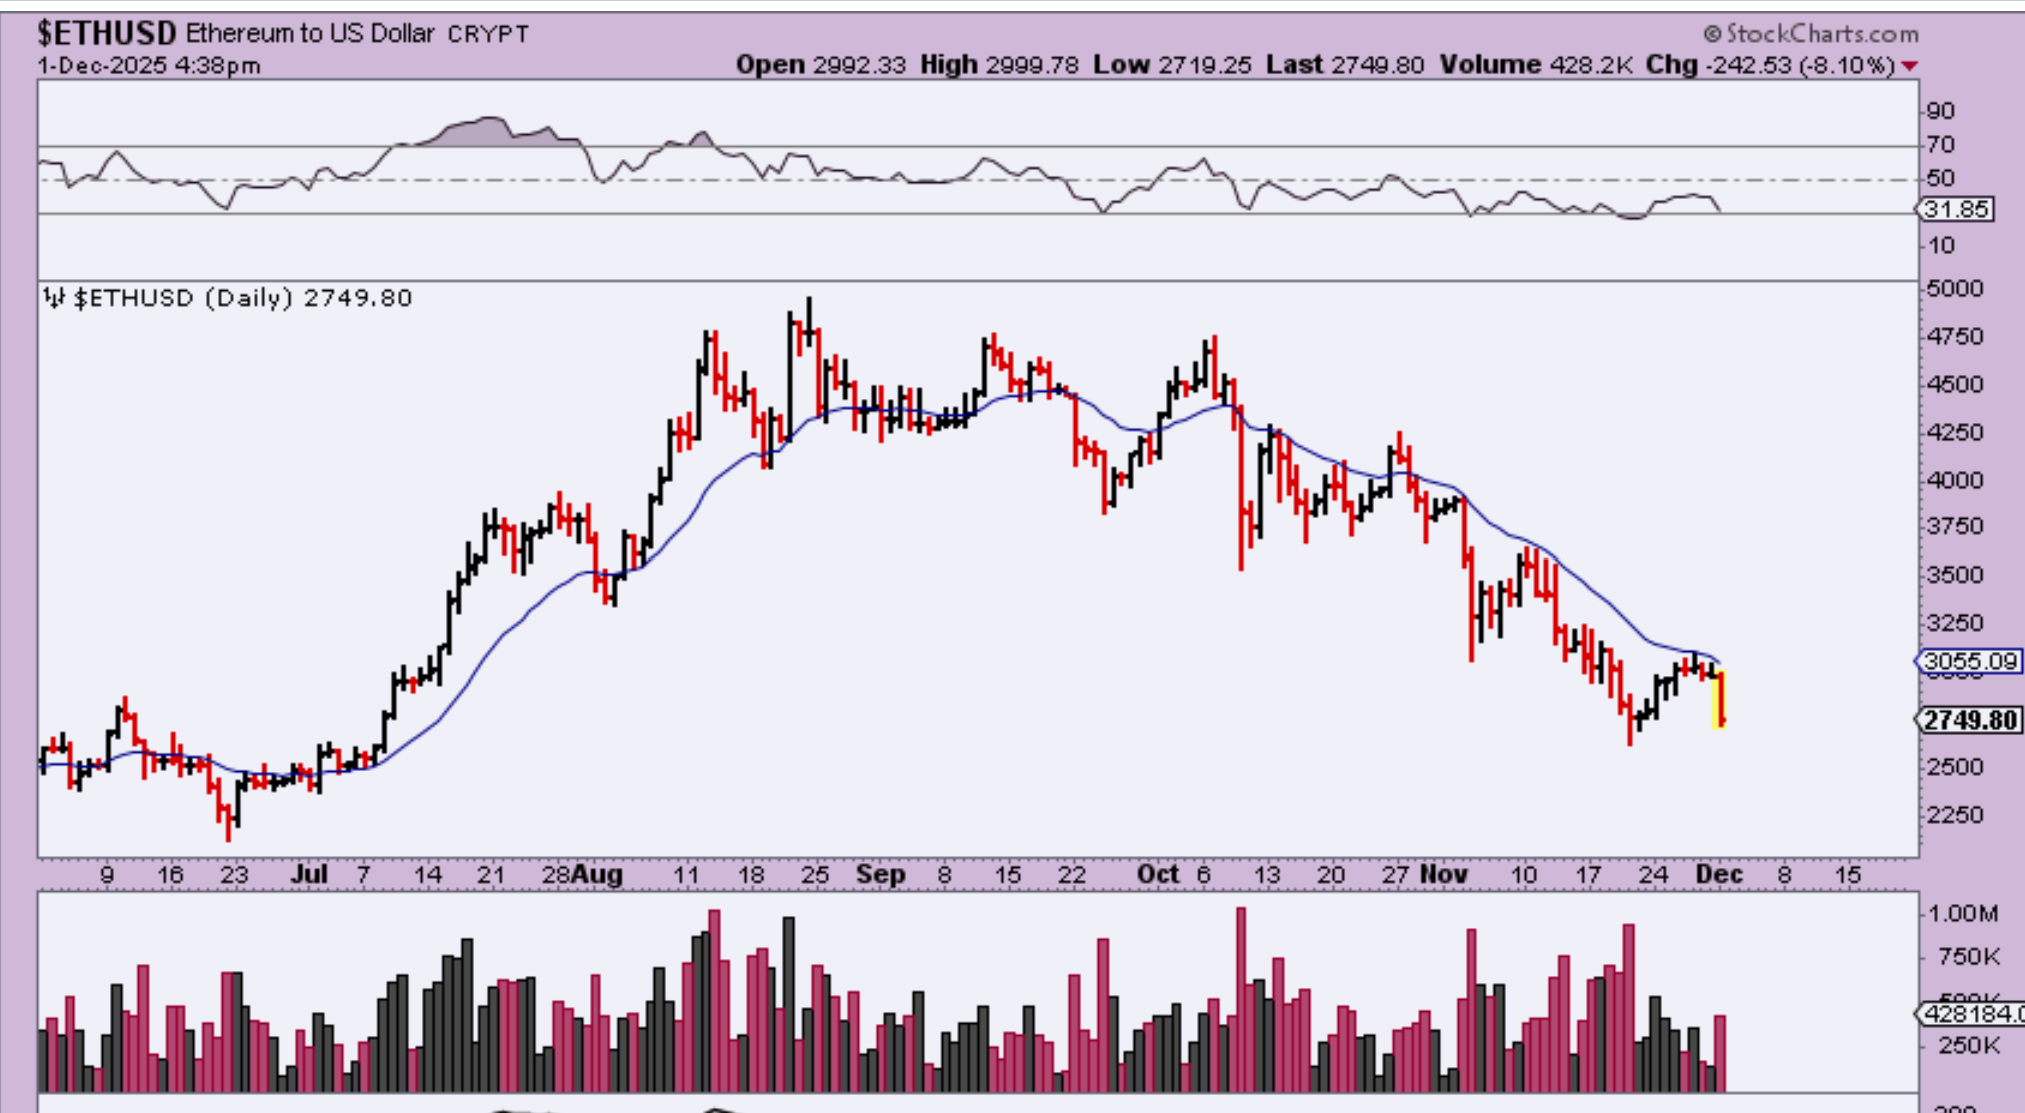The height and width of the screenshot is (1113, 2025).
Task: Click the 5000 price axis label
Action: coord(1954,289)
